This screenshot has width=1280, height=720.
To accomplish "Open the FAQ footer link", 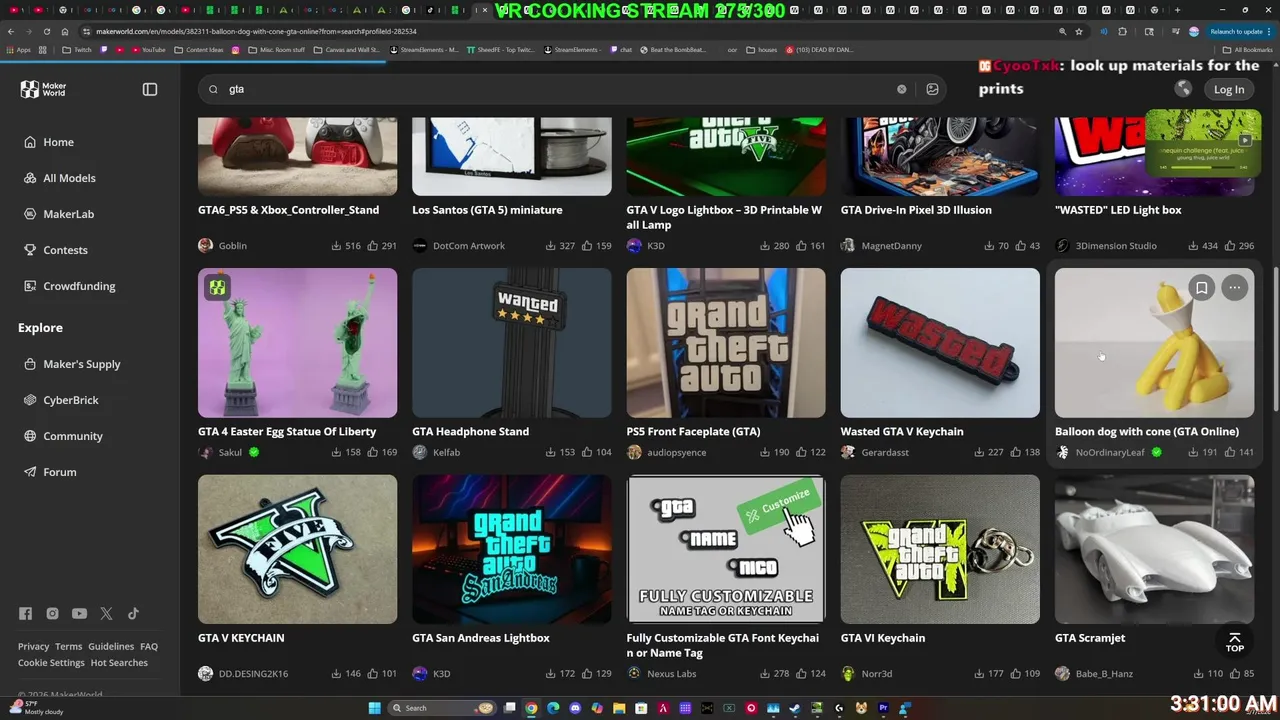I will (x=149, y=646).
